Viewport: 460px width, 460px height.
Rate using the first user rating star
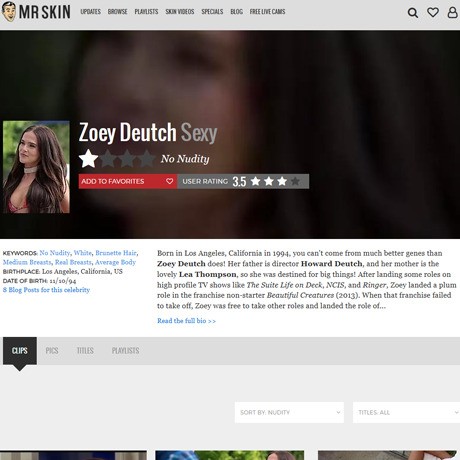(256, 181)
